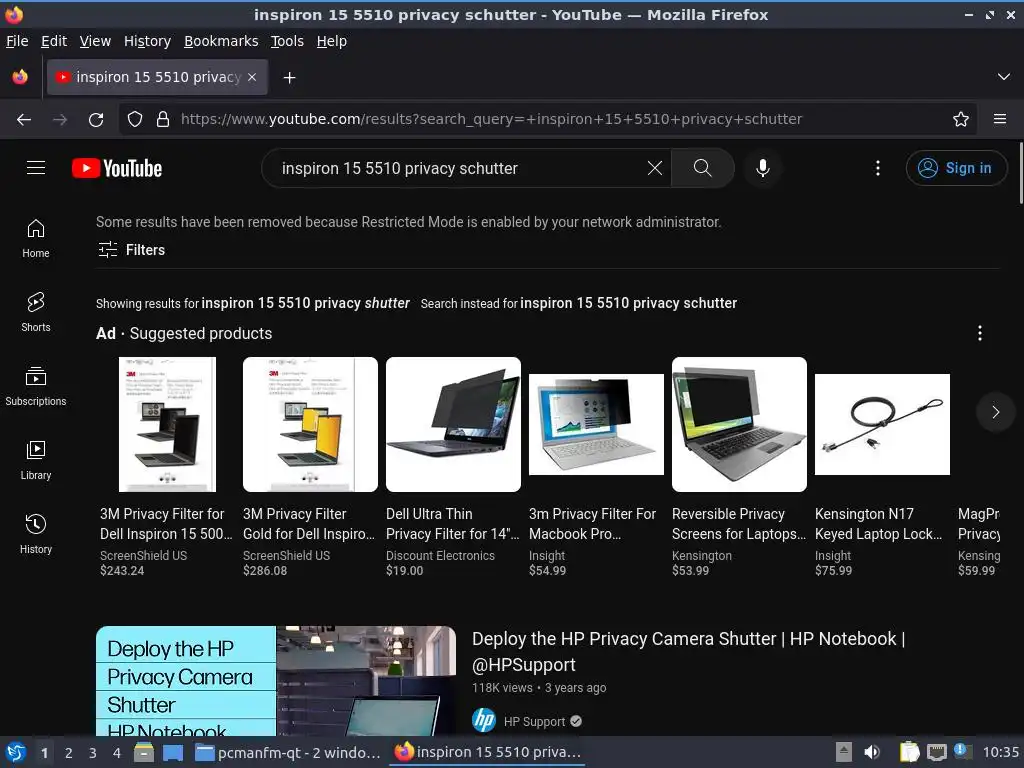
Task: Open the LXQt start menu icon
Action: click(x=16, y=752)
